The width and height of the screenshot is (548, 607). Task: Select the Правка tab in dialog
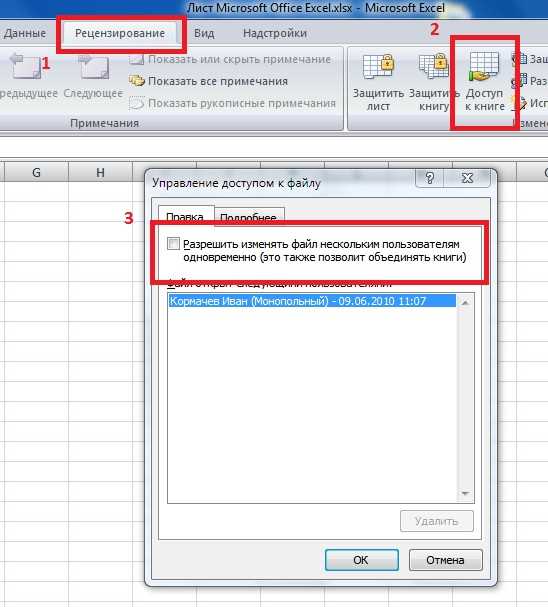click(x=185, y=217)
